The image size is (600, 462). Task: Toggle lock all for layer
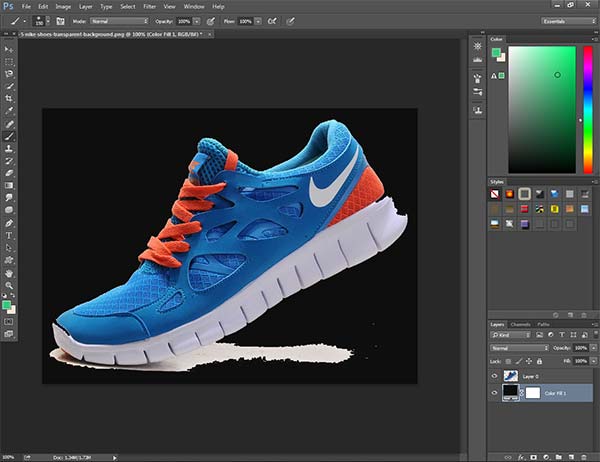pyautogui.click(x=539, y=361)
